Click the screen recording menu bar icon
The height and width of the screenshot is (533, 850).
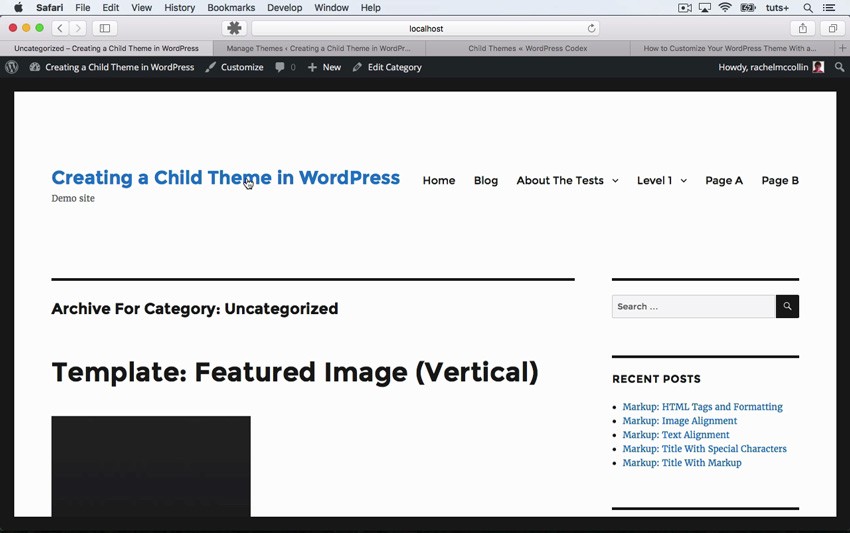(685, 8)
